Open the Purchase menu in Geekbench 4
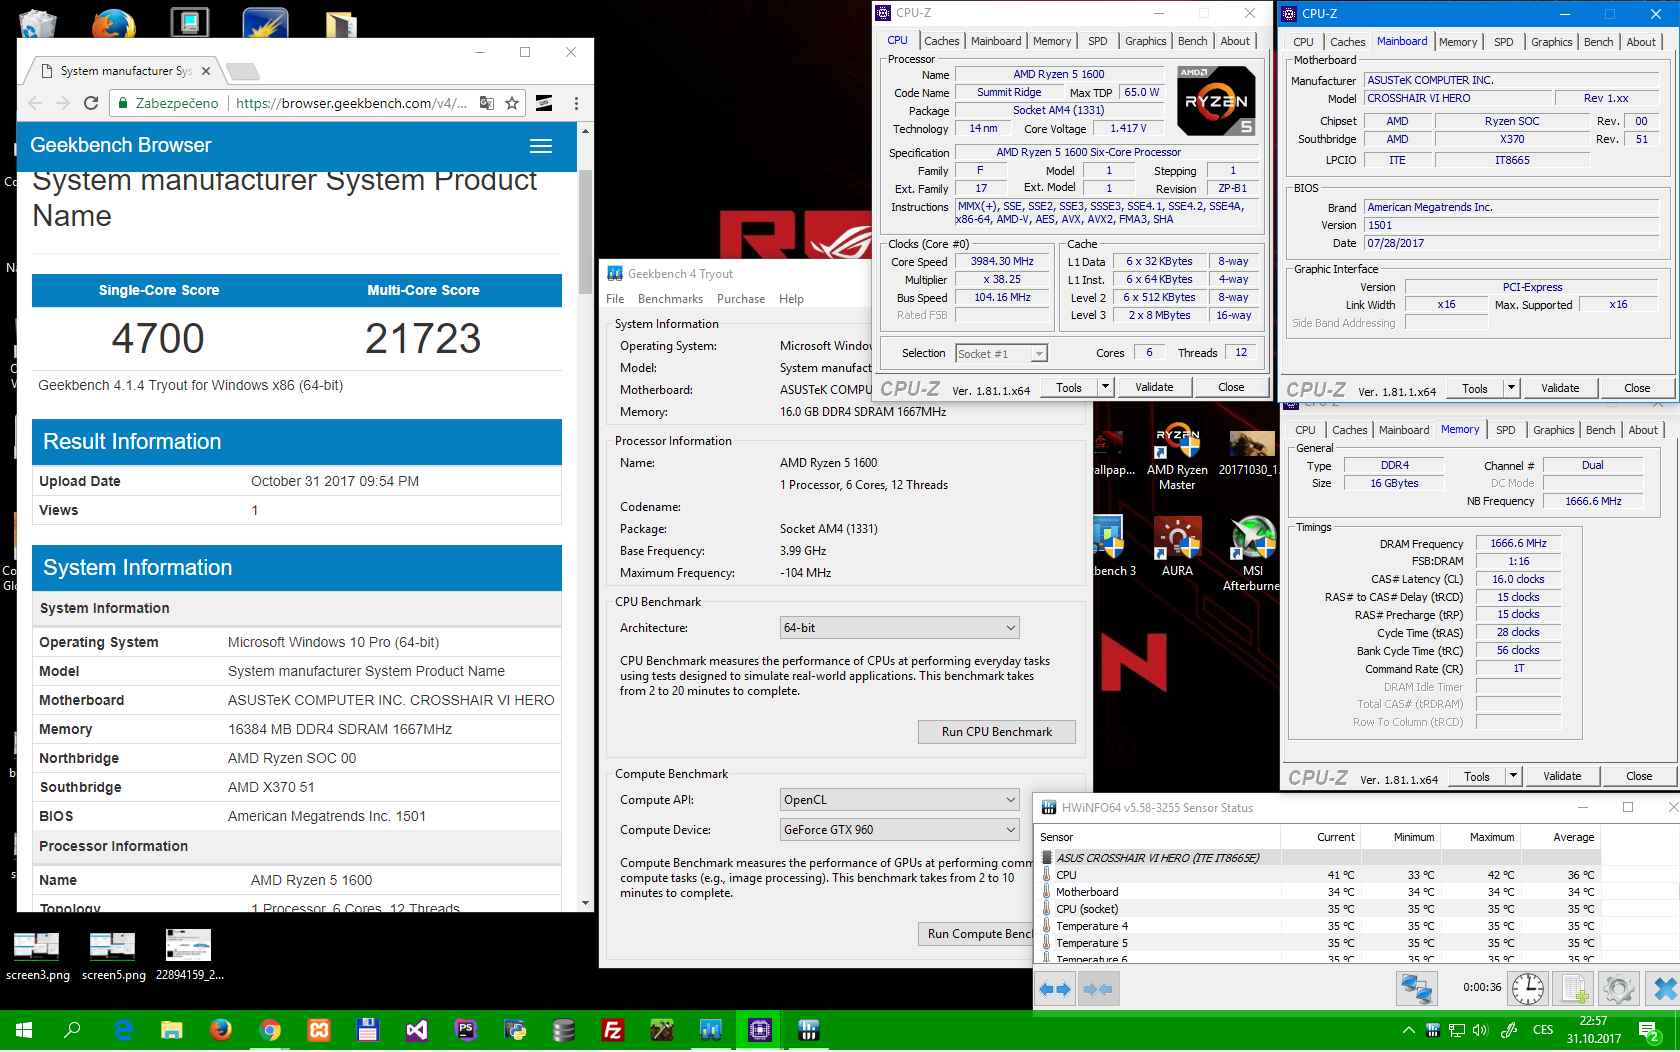 coord(741,299)
